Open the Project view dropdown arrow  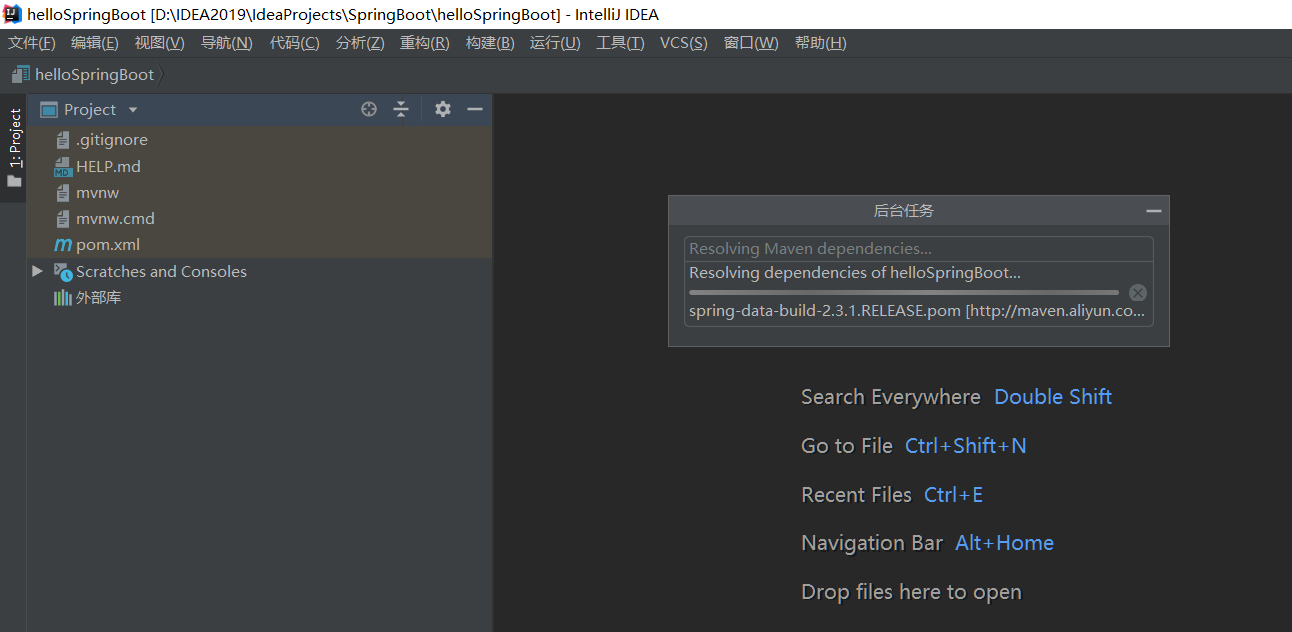click(133, 110)
